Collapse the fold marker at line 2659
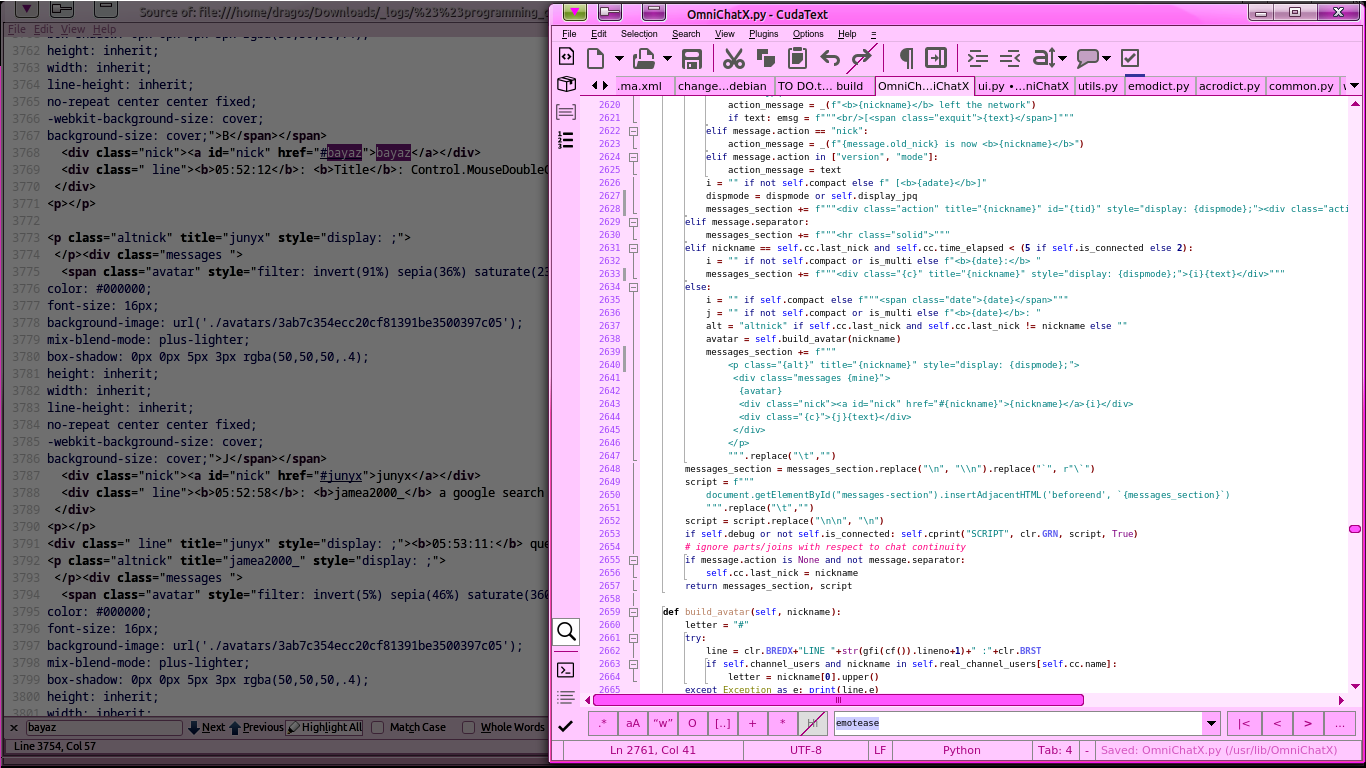This screenshot has height=768, width=1366. click(633, 612)
